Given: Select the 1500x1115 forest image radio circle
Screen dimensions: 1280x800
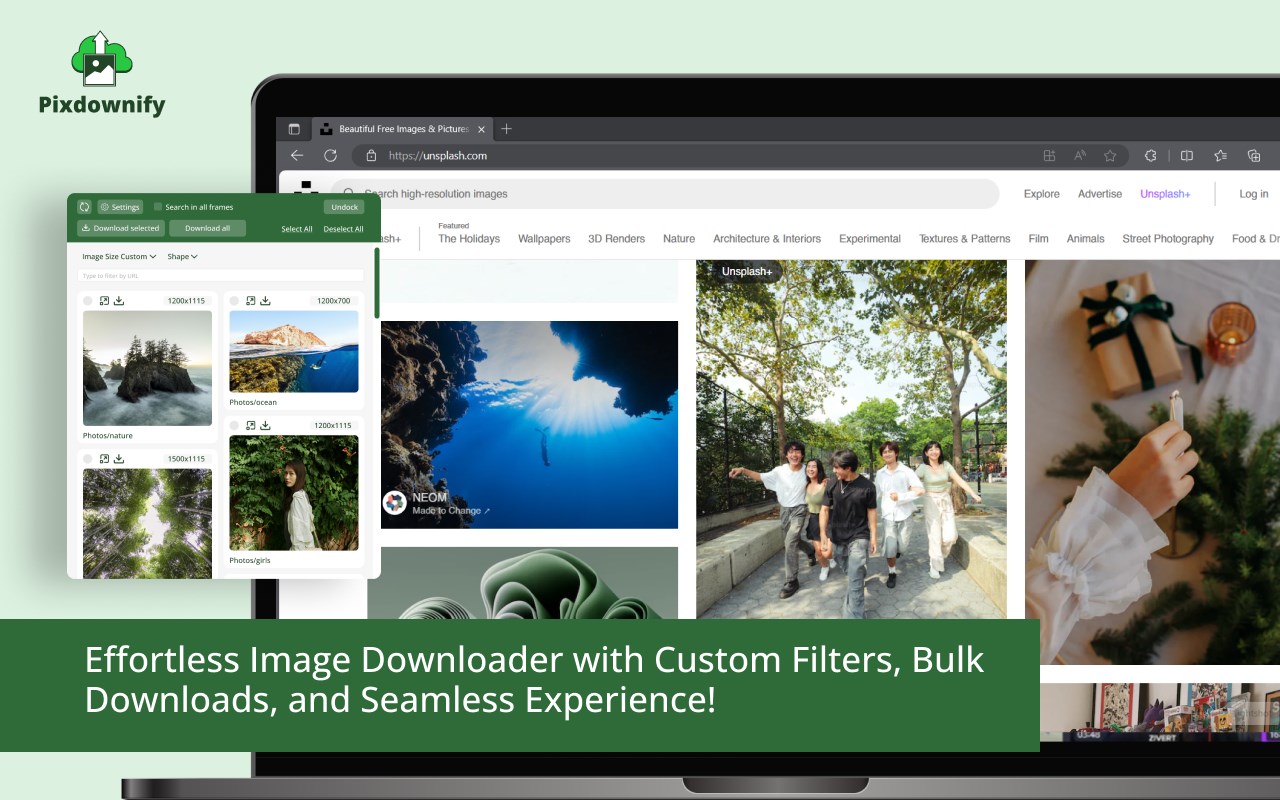Looking at the screenshot, I should pyautogui.click(x=88, y=458).
